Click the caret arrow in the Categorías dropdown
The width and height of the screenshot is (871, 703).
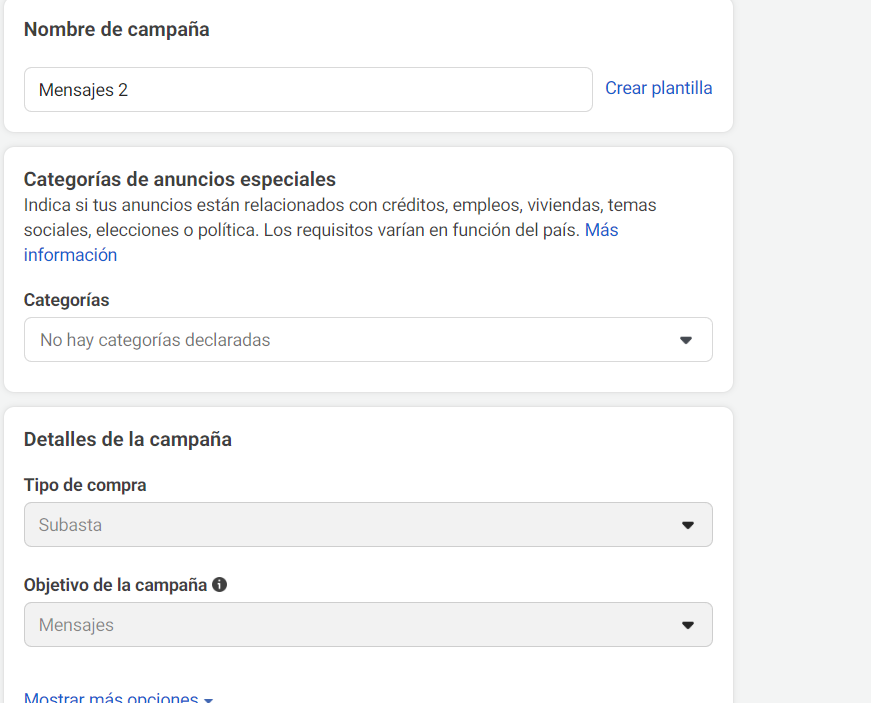[686, 340]
